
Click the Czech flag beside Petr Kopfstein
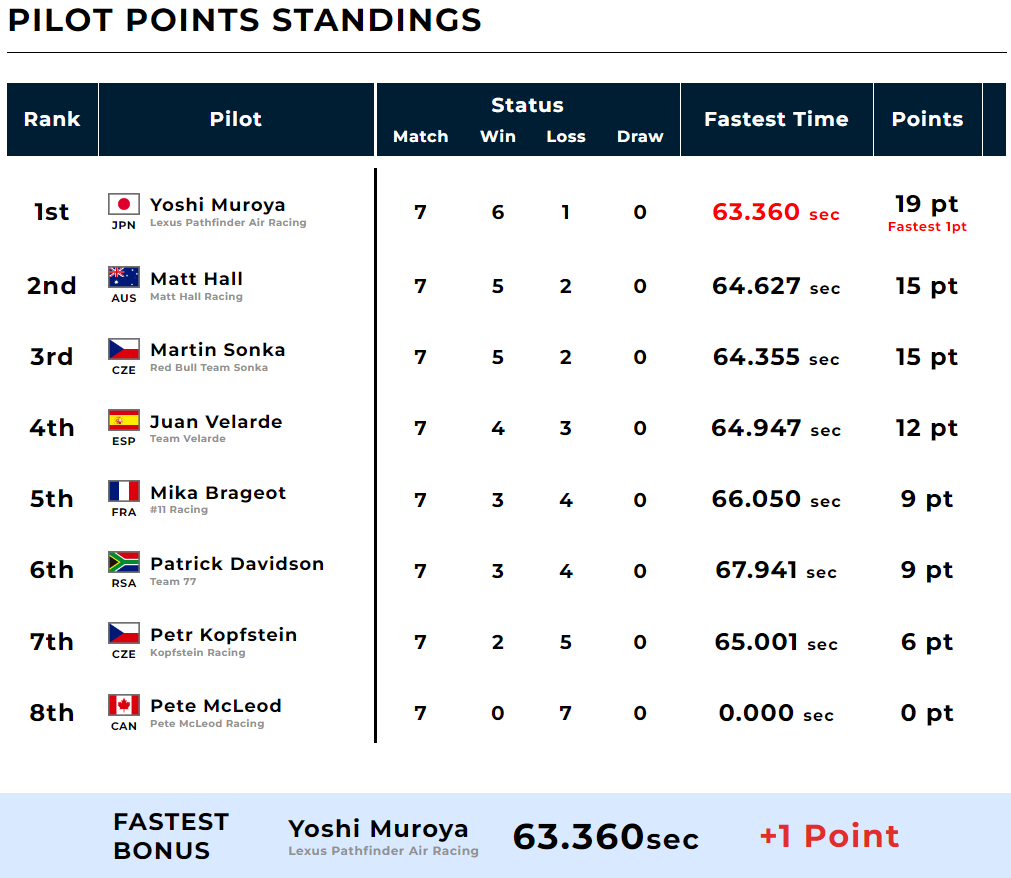124,634
